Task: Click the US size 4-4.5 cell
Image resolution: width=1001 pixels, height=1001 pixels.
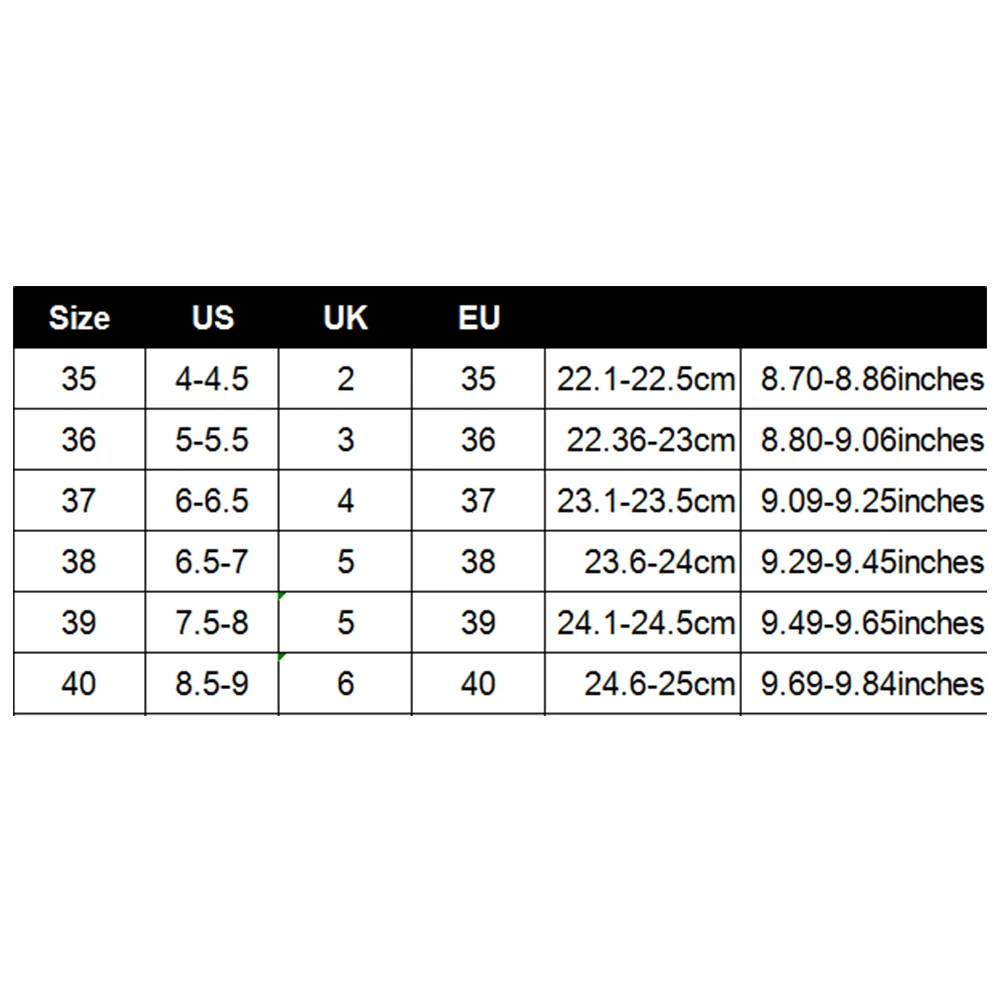Action: 212,379
